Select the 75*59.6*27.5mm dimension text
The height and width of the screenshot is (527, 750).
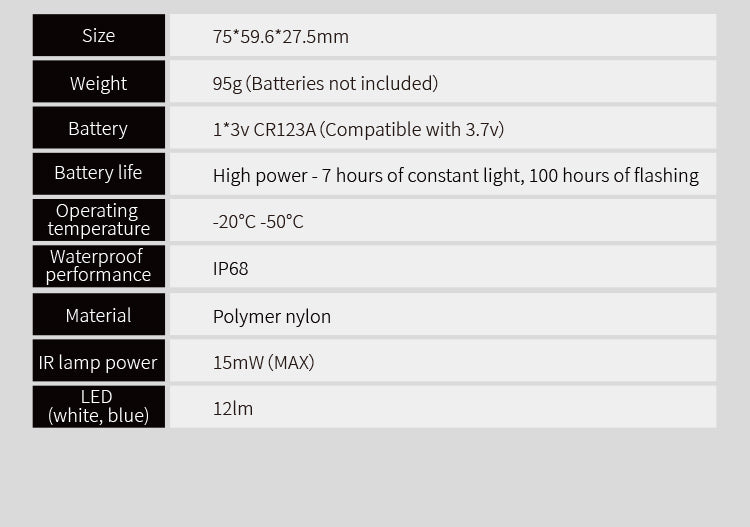point(281,37)
